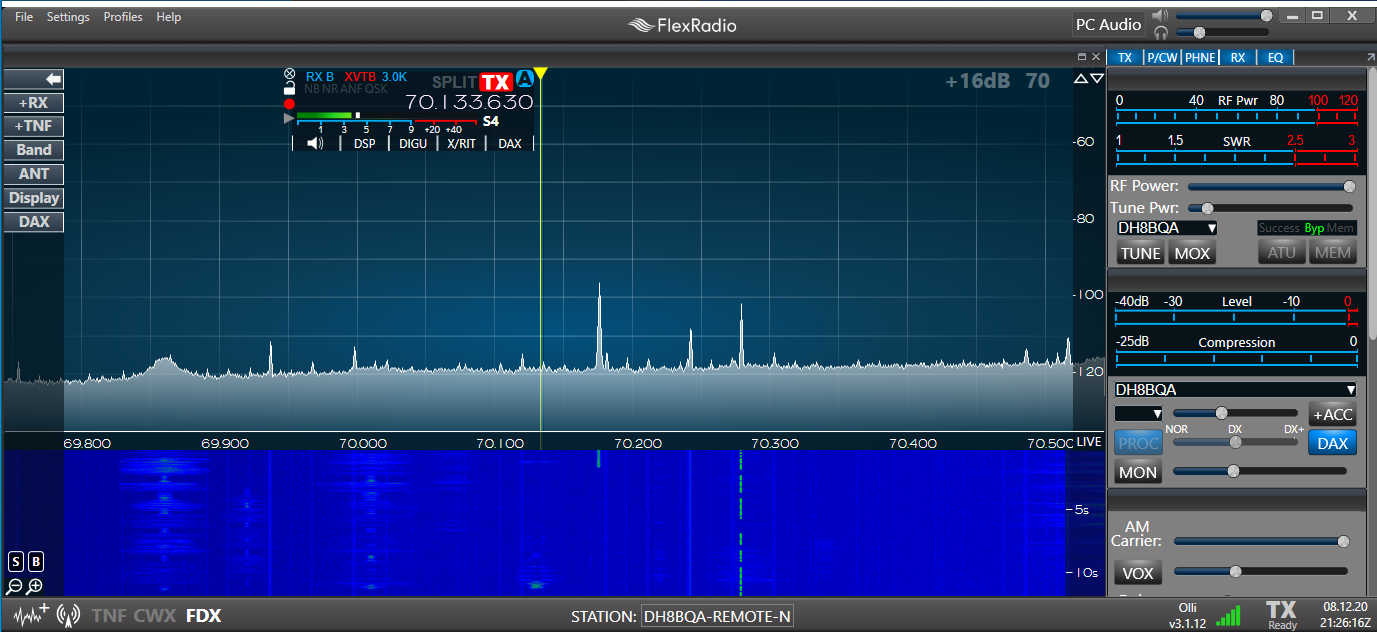Open the left sidebar DAX menu
The image size is (1377, 632).
34,222
